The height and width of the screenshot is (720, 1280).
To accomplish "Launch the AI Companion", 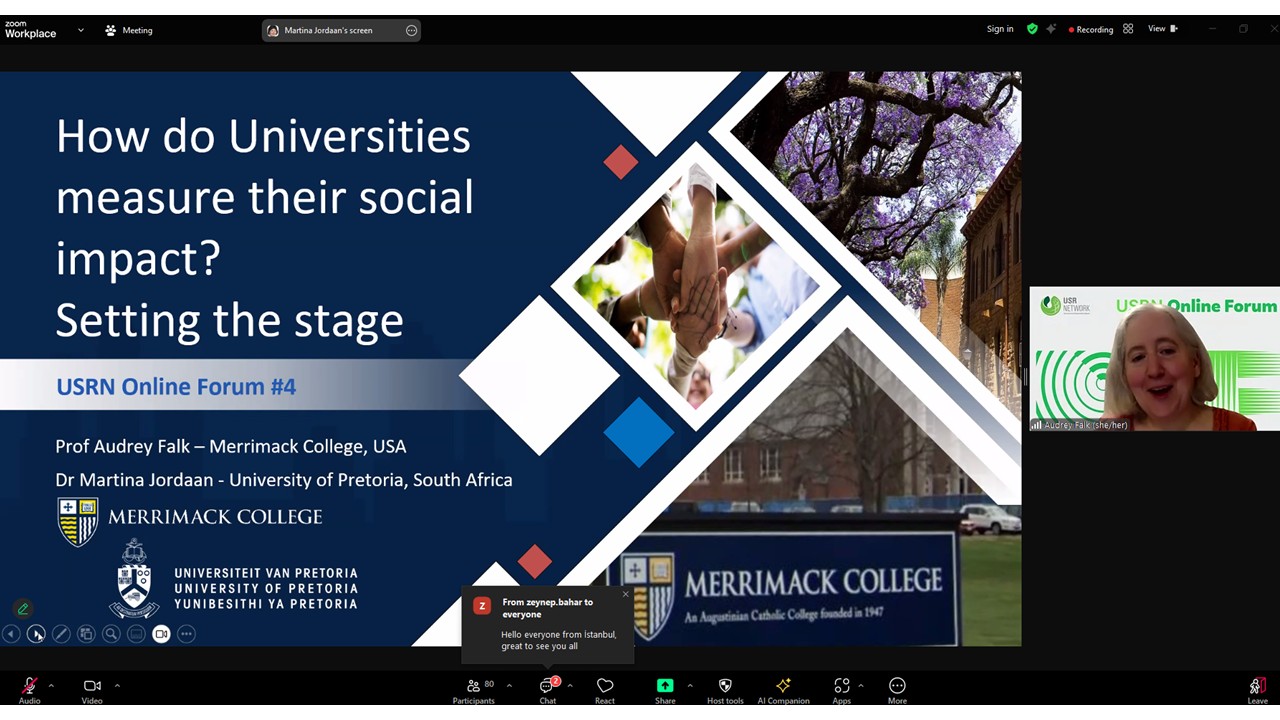I will [x=783, y=686].
